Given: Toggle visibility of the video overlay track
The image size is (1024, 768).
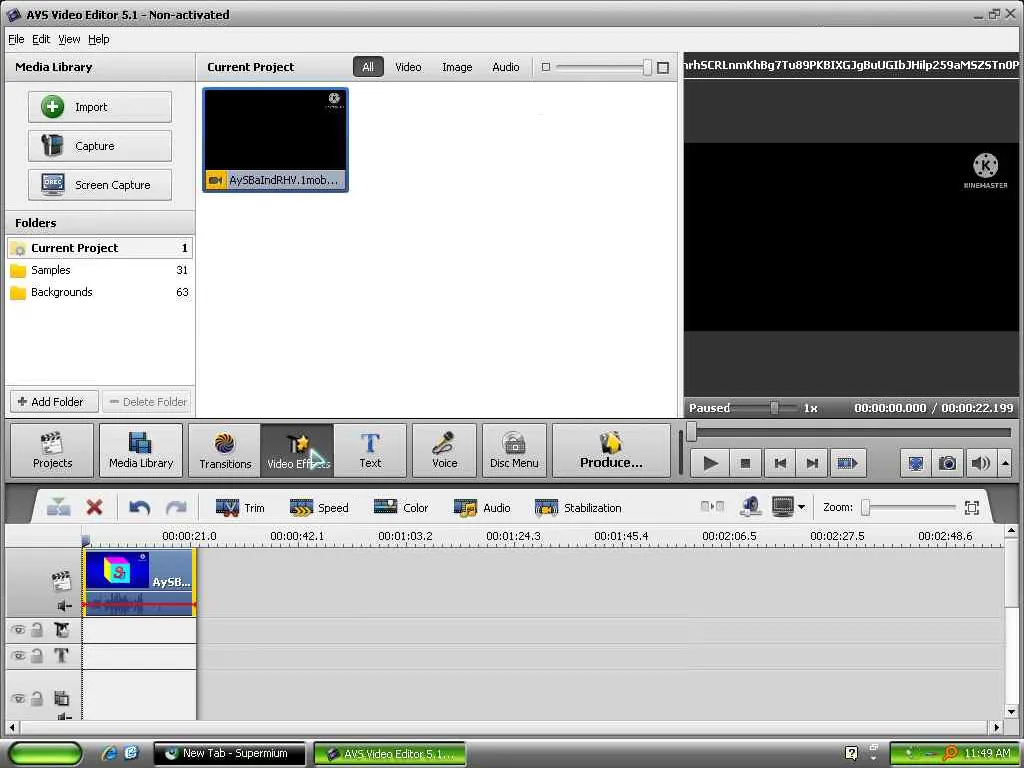Looking at the screenshot, I should pos(18,630).
